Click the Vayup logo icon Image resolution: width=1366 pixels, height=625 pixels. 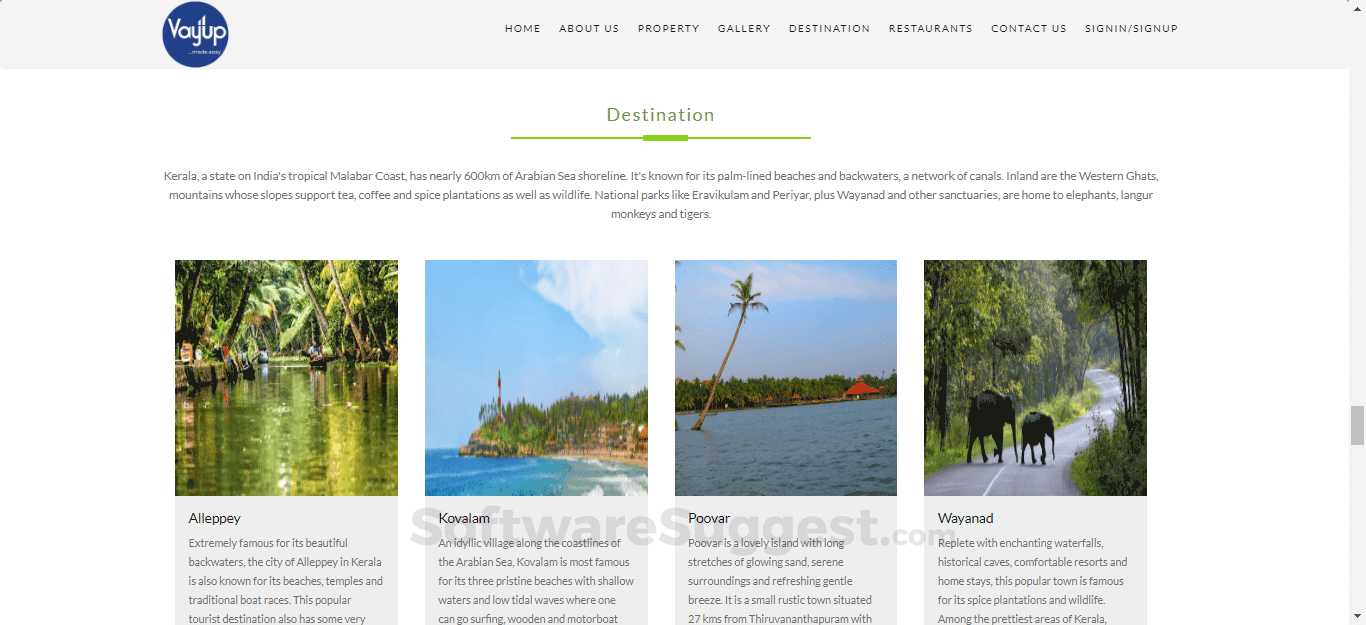click(195, 34)
